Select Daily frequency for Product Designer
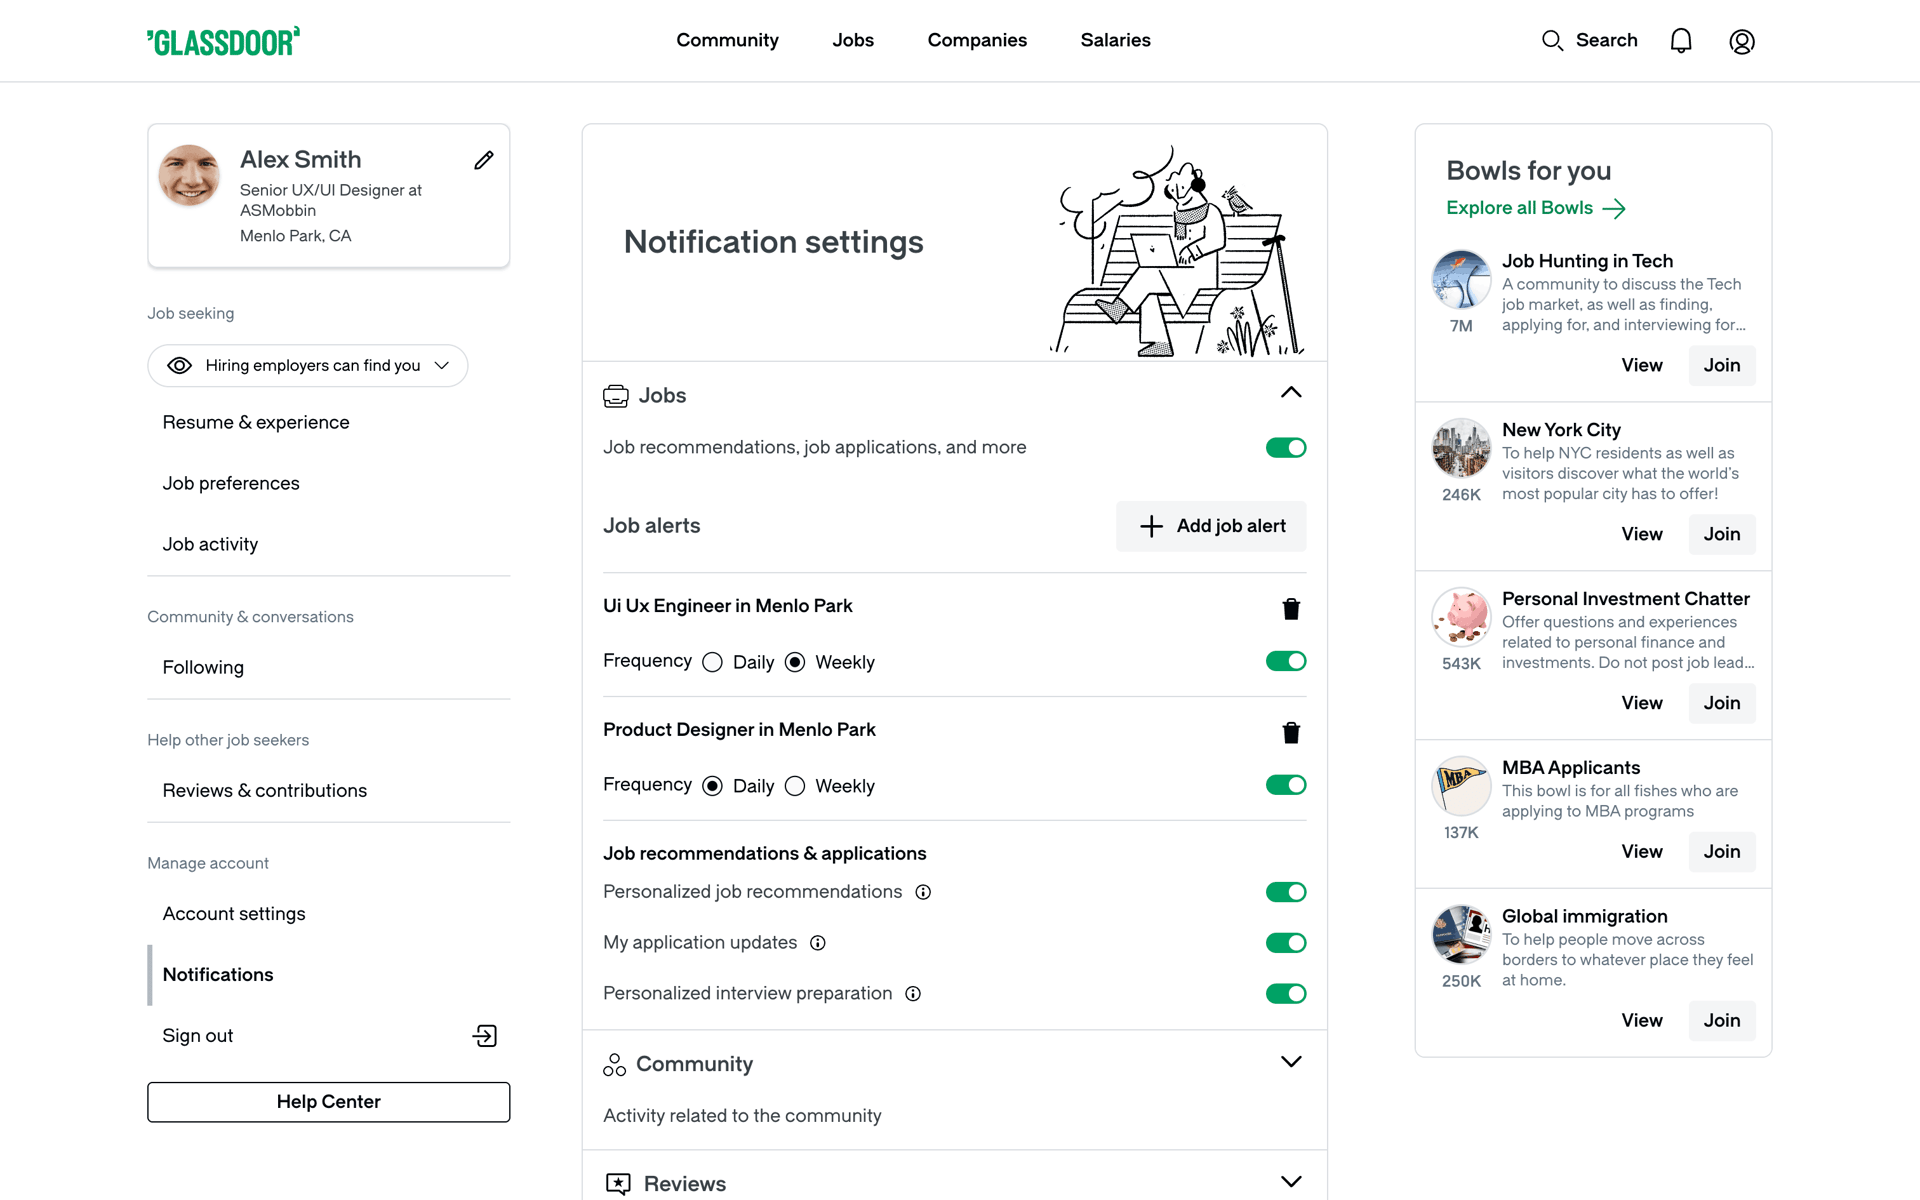 coord(712,787)
